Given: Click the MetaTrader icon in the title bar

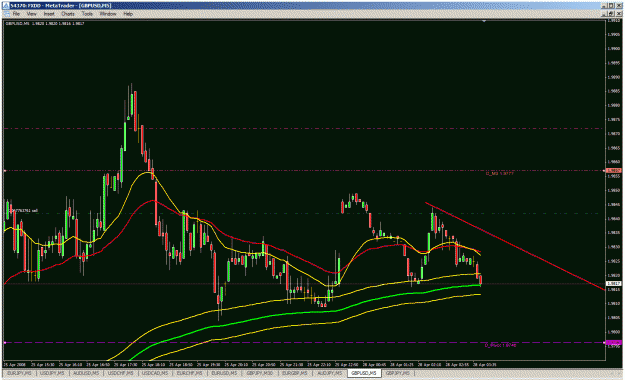Looking at the screenshot, I should (6, 6).
